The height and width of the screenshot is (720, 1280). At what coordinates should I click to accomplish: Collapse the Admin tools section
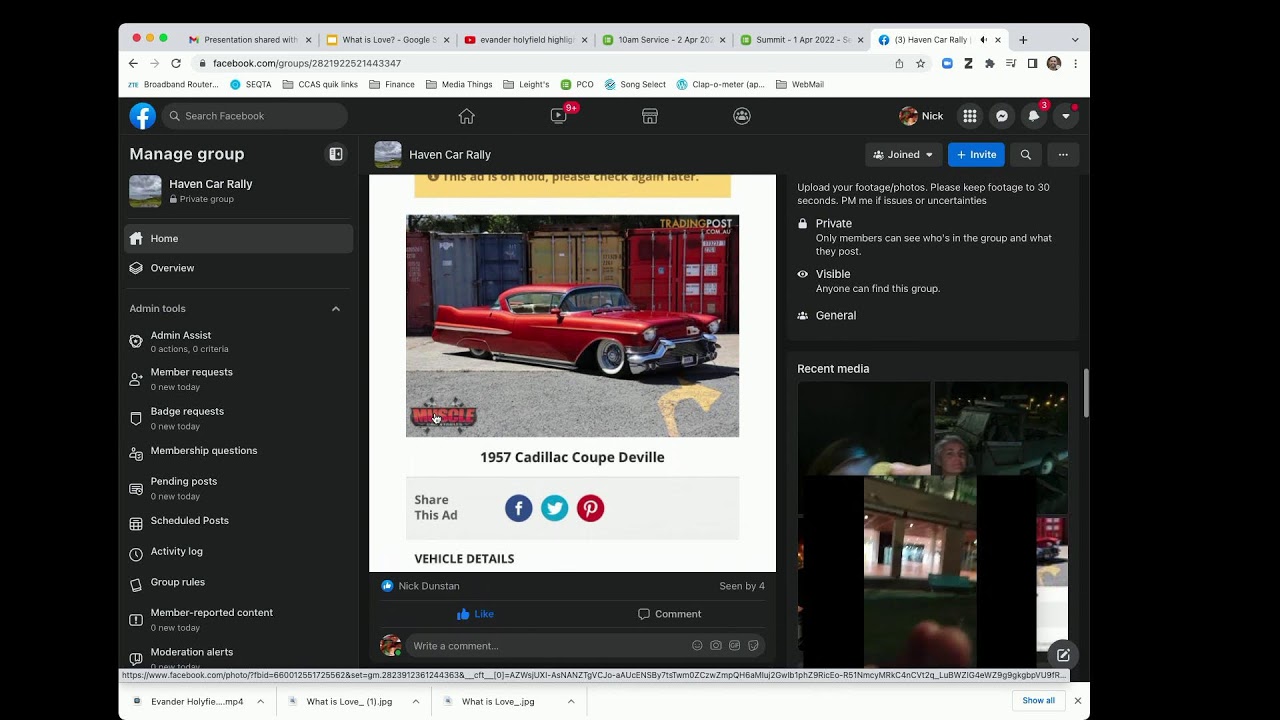coord(336,309)
